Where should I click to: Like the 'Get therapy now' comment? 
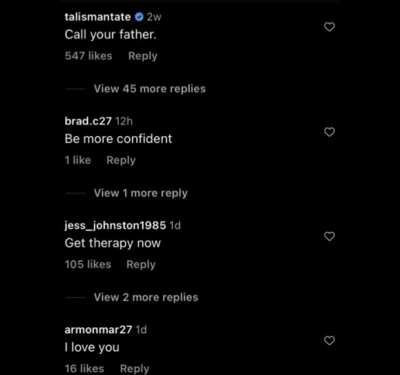point(329,236)
